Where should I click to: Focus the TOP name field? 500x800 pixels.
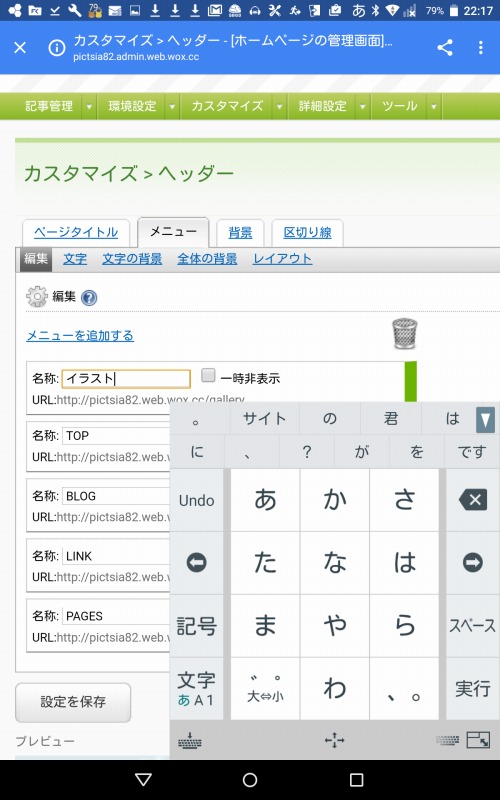[116, 436]
